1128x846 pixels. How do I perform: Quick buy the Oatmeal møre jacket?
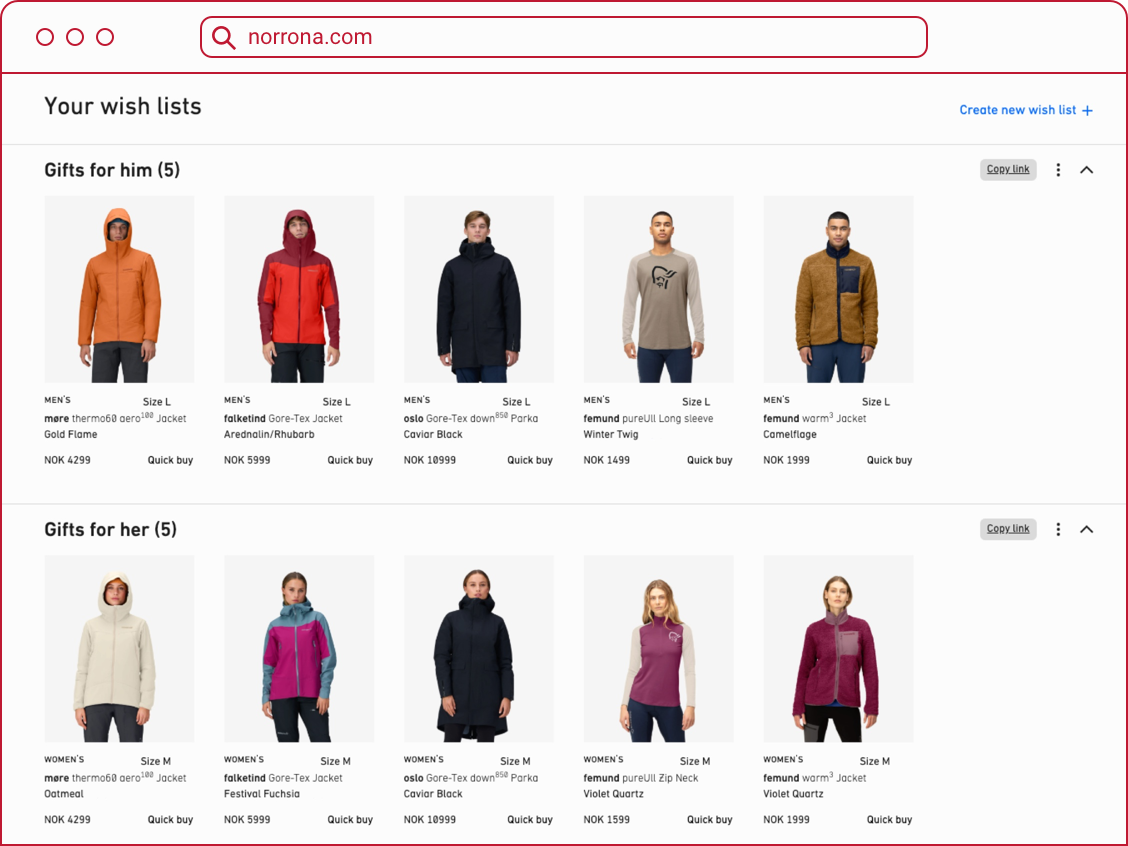point(170,820)
